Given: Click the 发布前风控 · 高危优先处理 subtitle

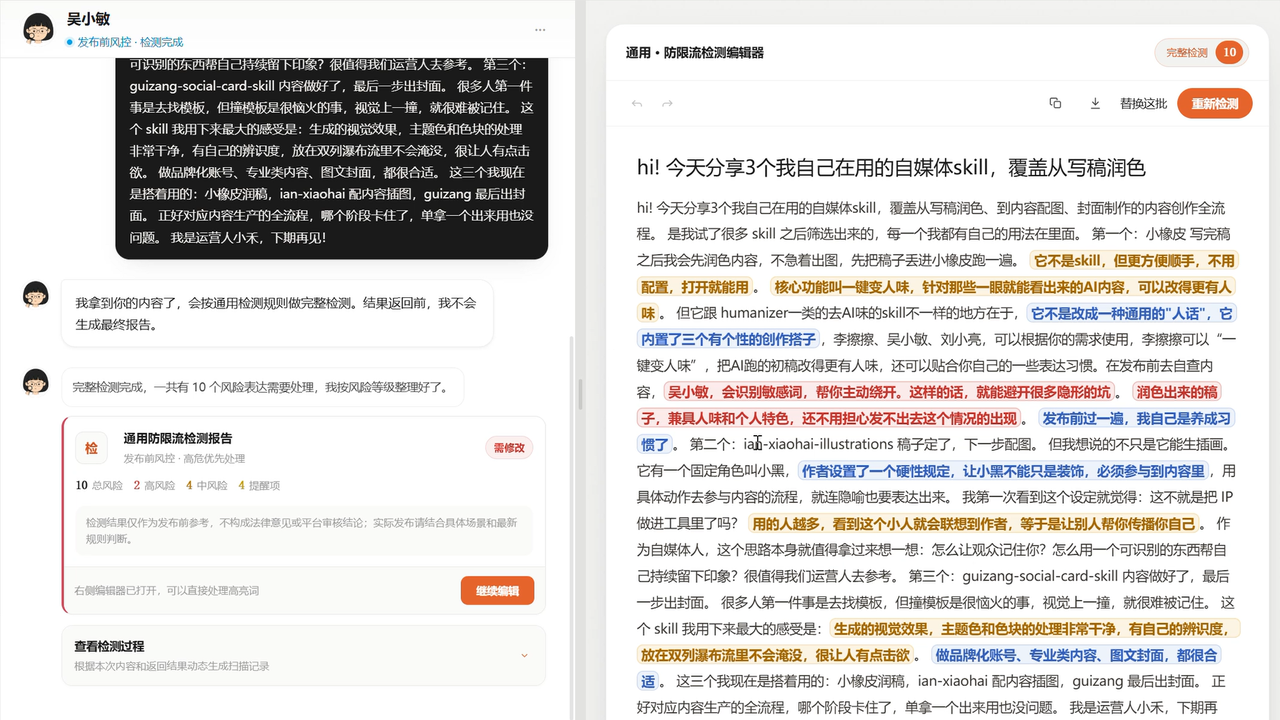Looking at the screenshot, I should pyautogui.click(x=184, y=459).
